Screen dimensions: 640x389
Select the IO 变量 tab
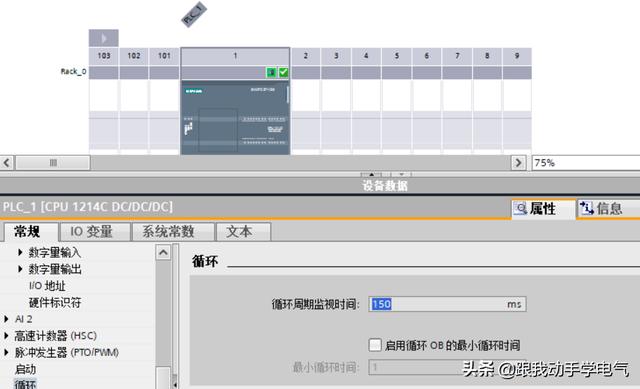click(95, 232)
